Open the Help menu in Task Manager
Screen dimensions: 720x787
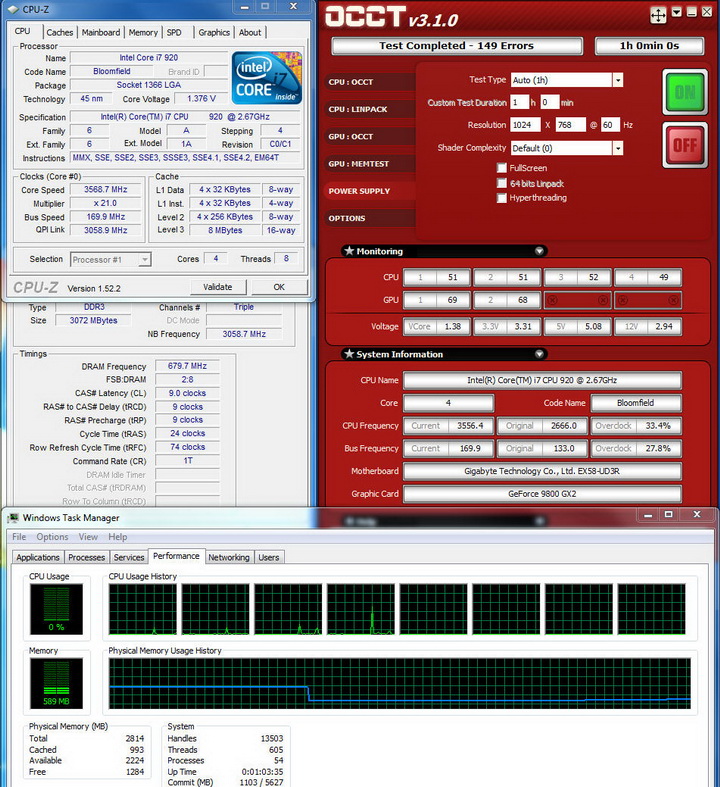pyautogui.click(x=118, y=537)
